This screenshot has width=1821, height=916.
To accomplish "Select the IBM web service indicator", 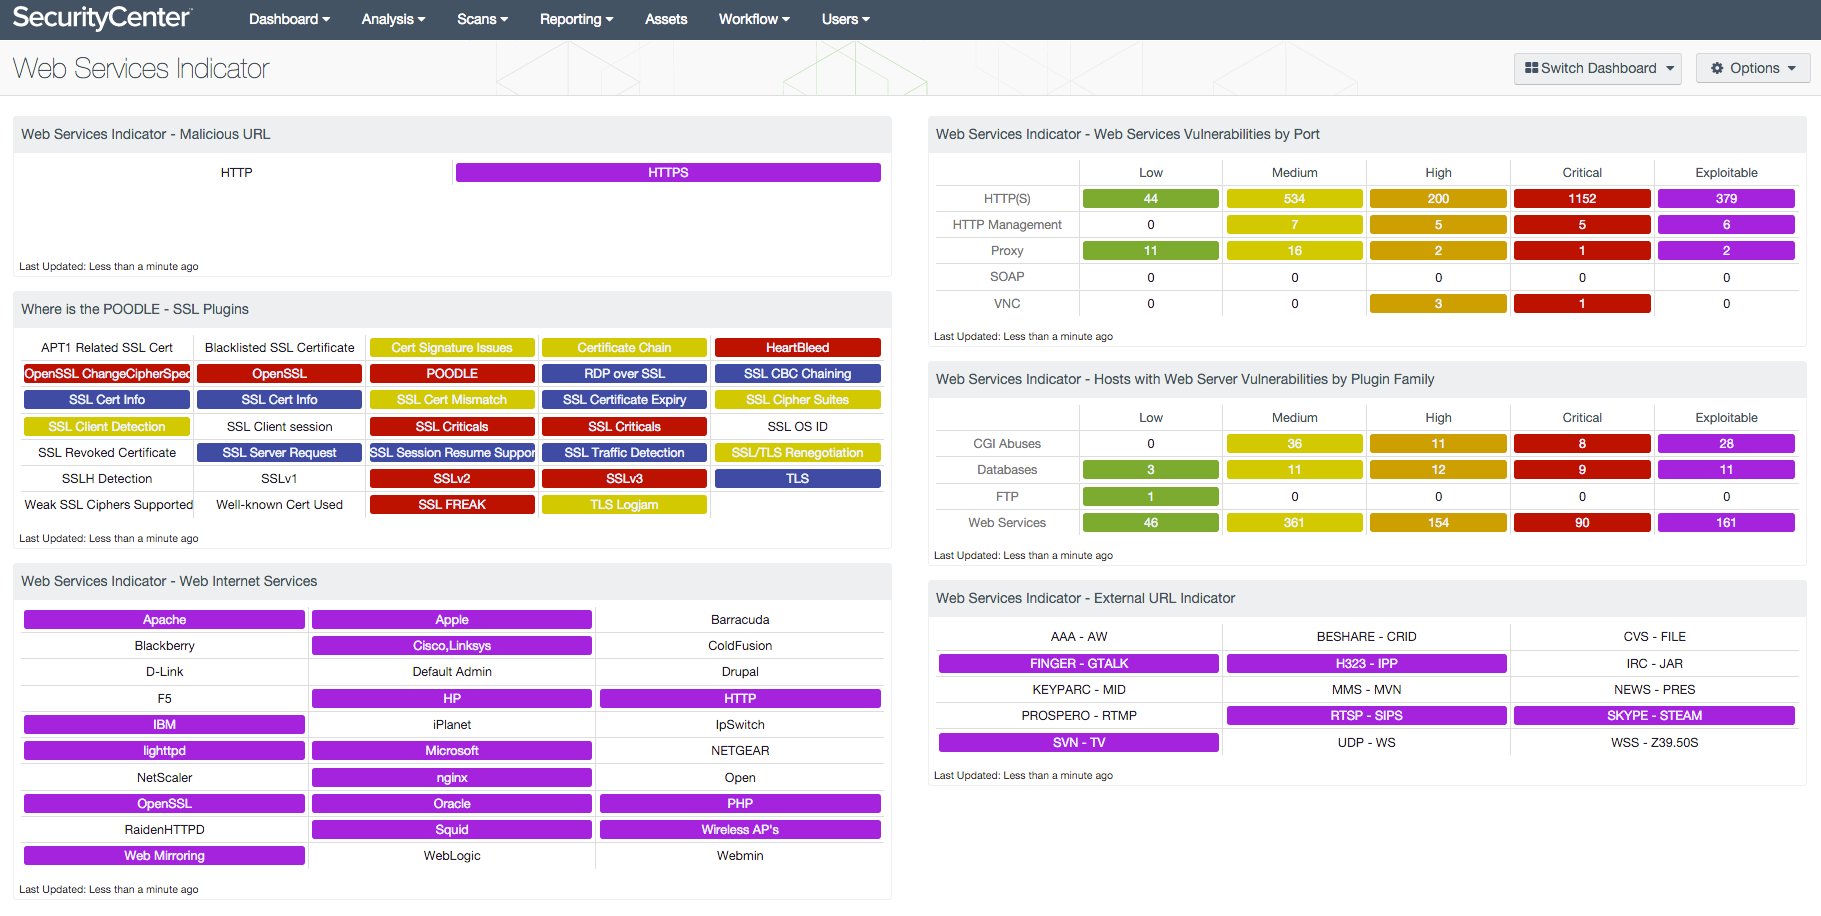I will pos(164,725).
